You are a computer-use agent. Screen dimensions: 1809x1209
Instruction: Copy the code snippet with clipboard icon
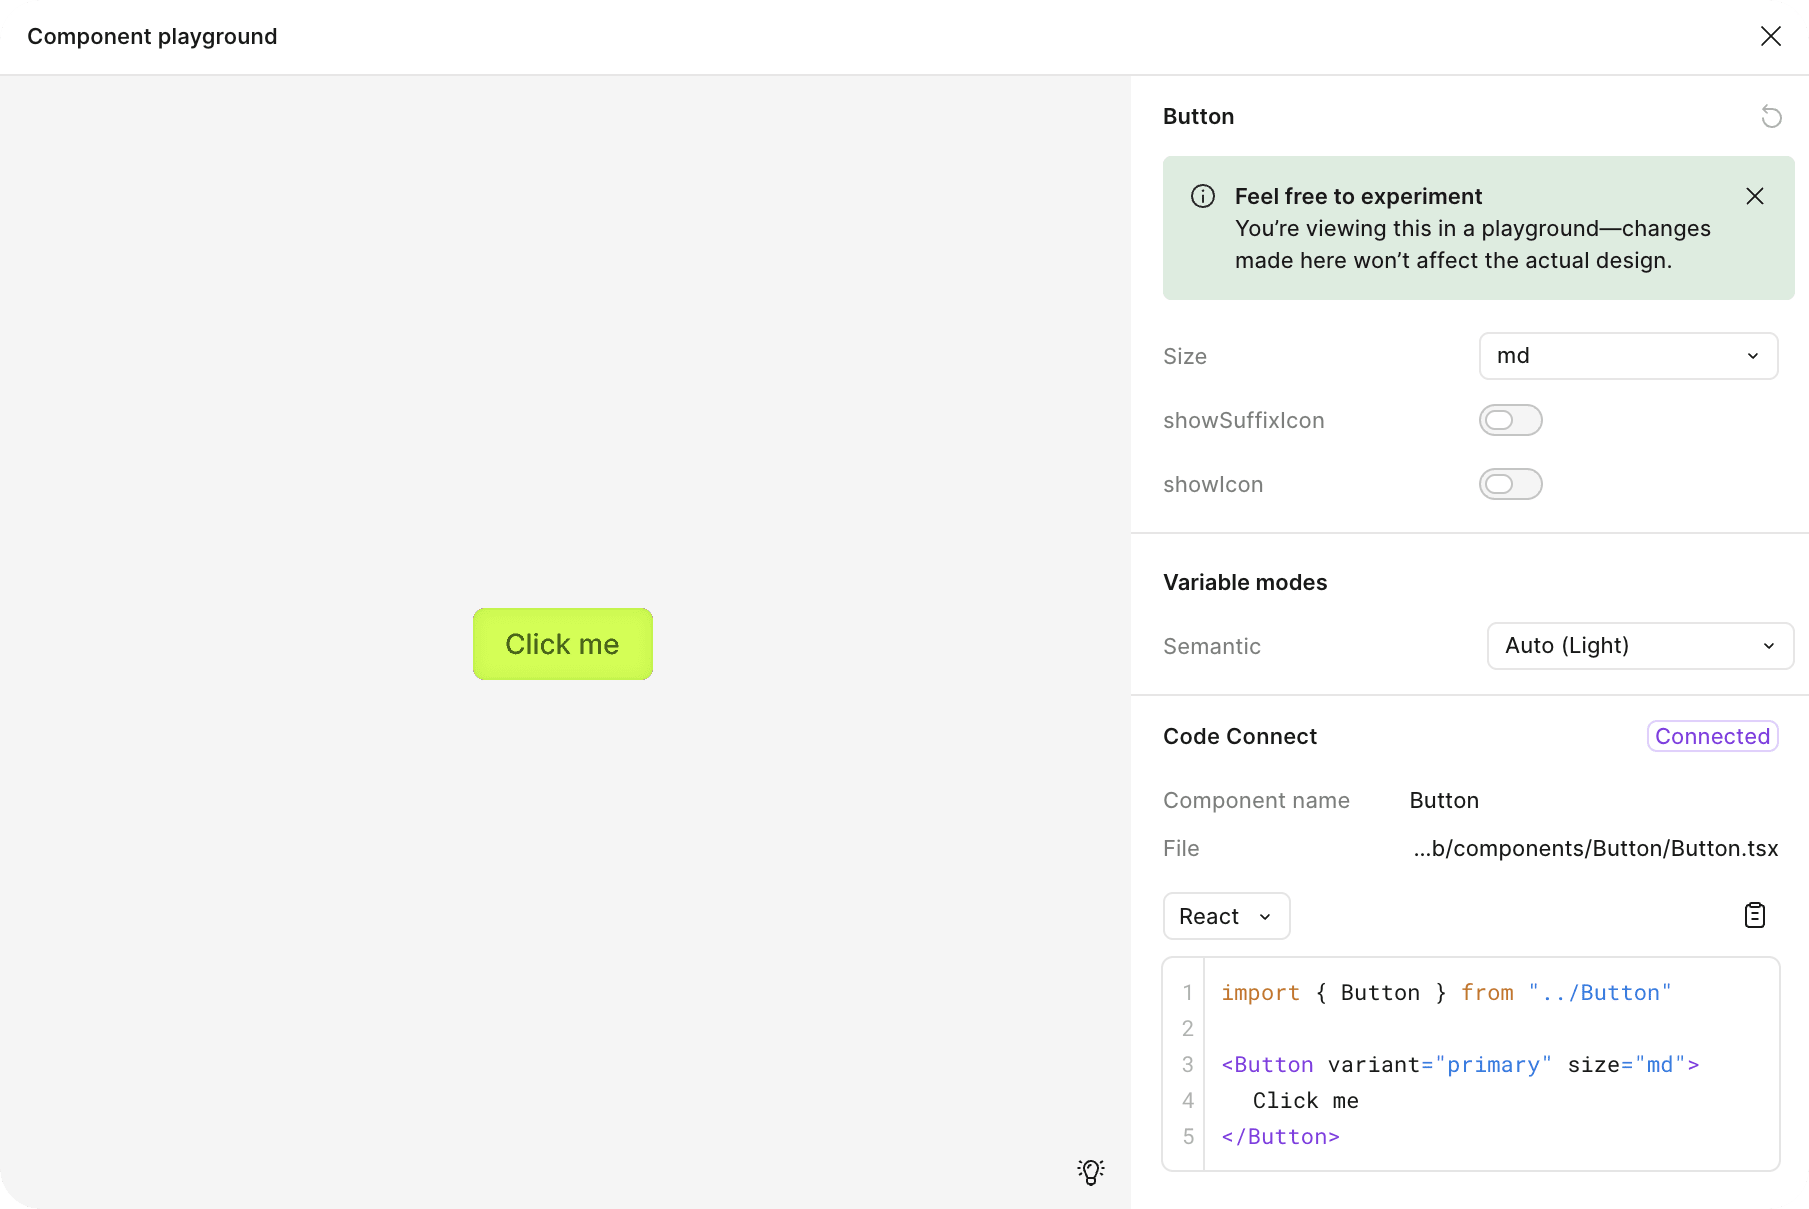pos(1754,915)
